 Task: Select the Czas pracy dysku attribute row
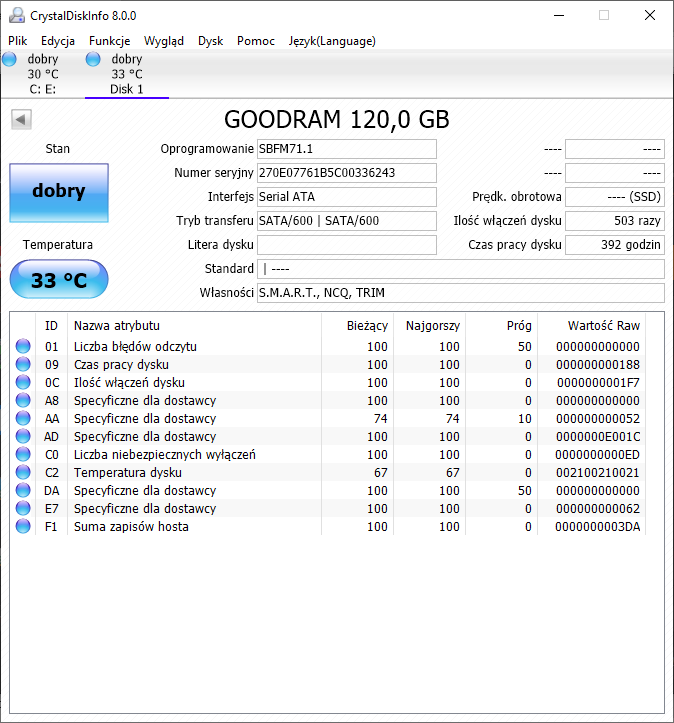[x=328, y=364]
